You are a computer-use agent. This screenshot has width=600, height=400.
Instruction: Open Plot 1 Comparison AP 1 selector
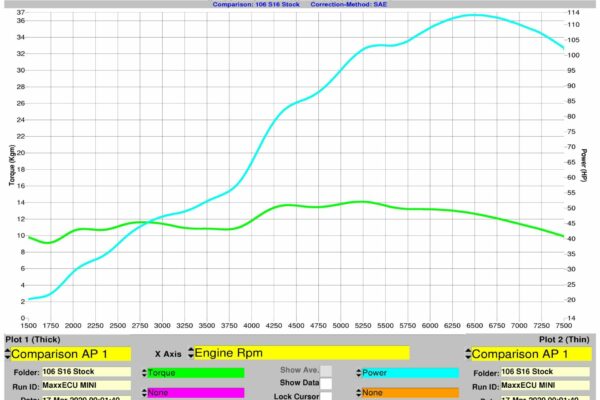(x=68, y=354)
